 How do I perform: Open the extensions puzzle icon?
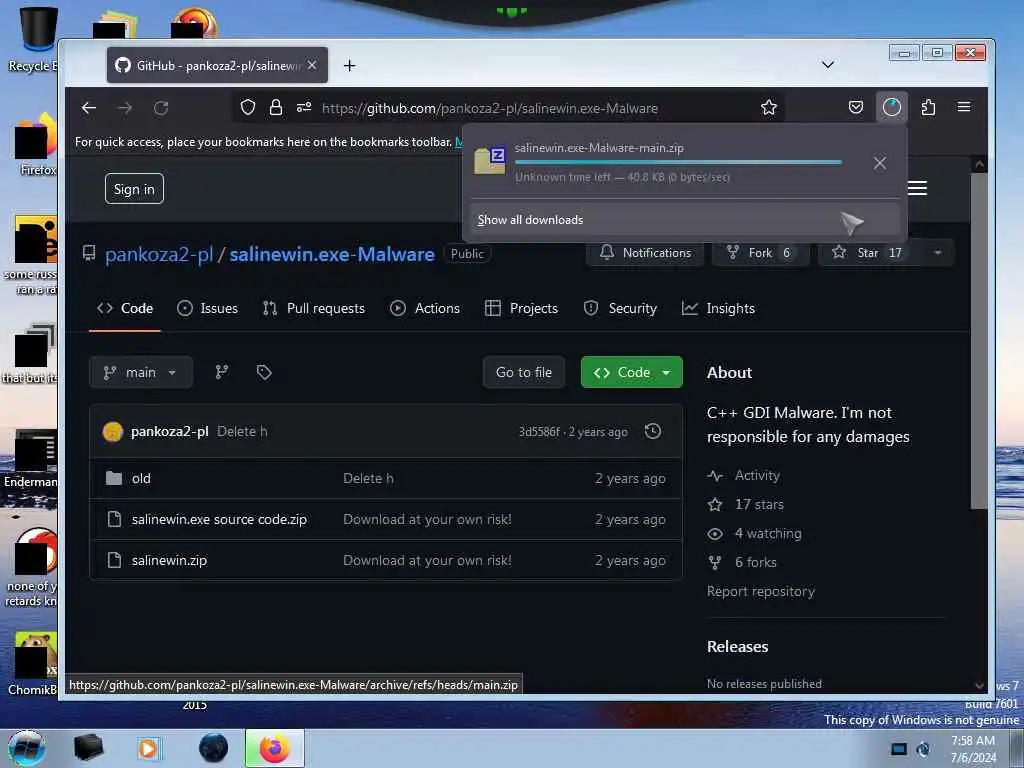click(x=928, y=108)
